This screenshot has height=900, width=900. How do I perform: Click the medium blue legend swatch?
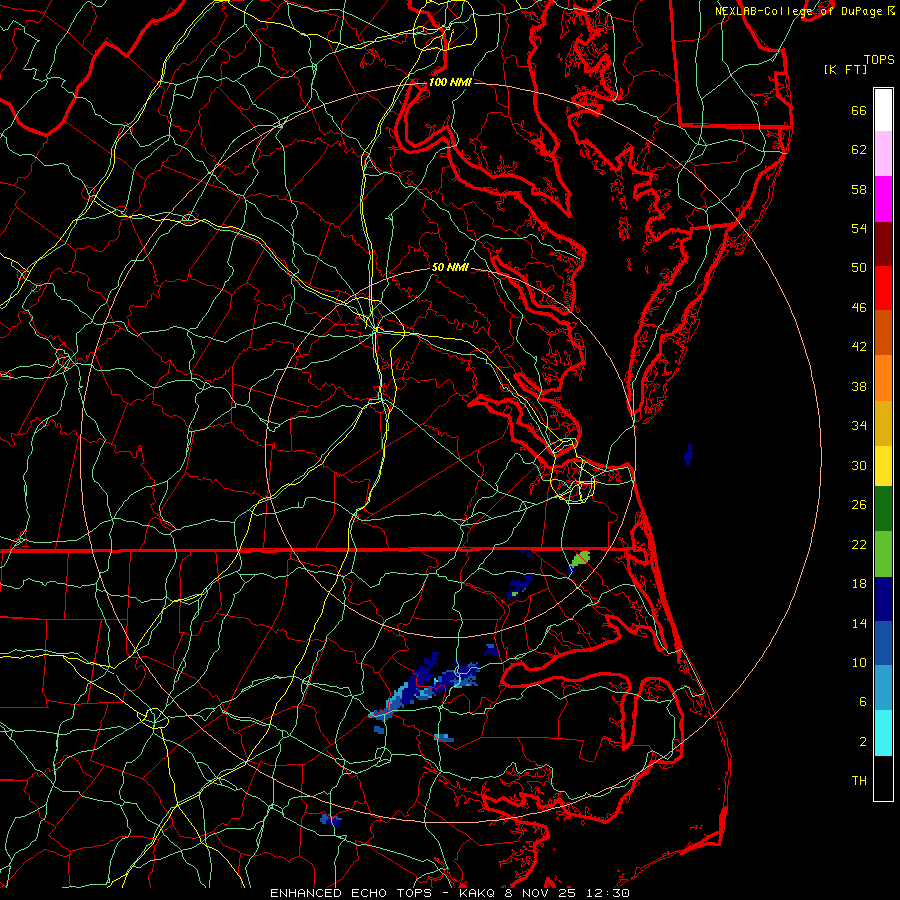click(883, 643)
